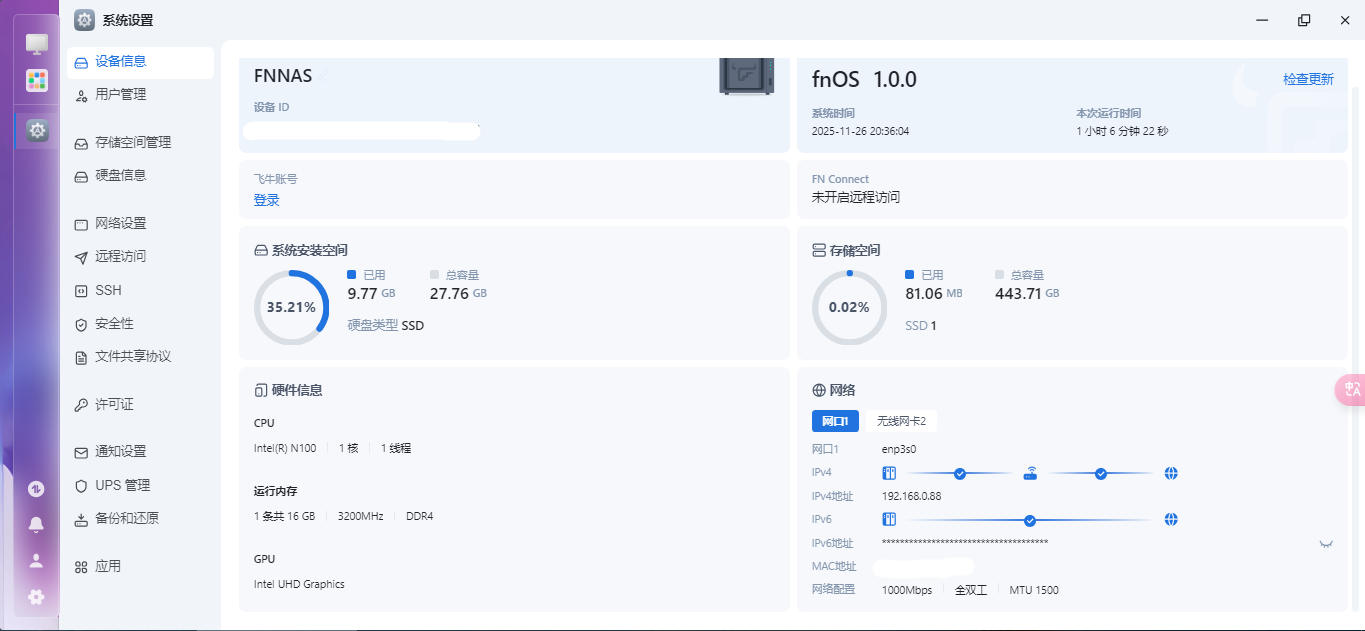Click the interface name enp3s0
The image size is (1365, 631).
(x=899, y=449)
